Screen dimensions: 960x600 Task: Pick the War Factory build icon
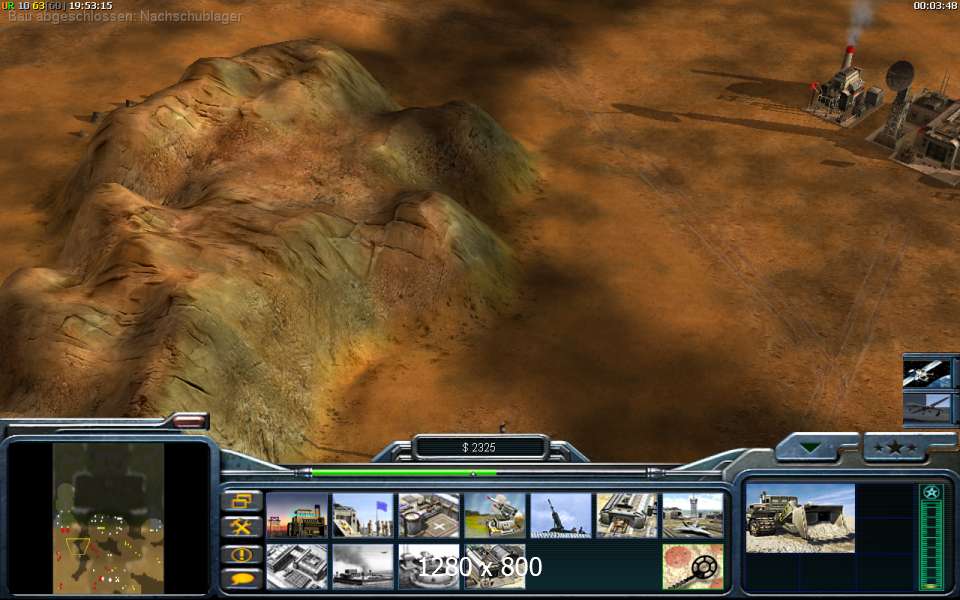click(628, 516)
